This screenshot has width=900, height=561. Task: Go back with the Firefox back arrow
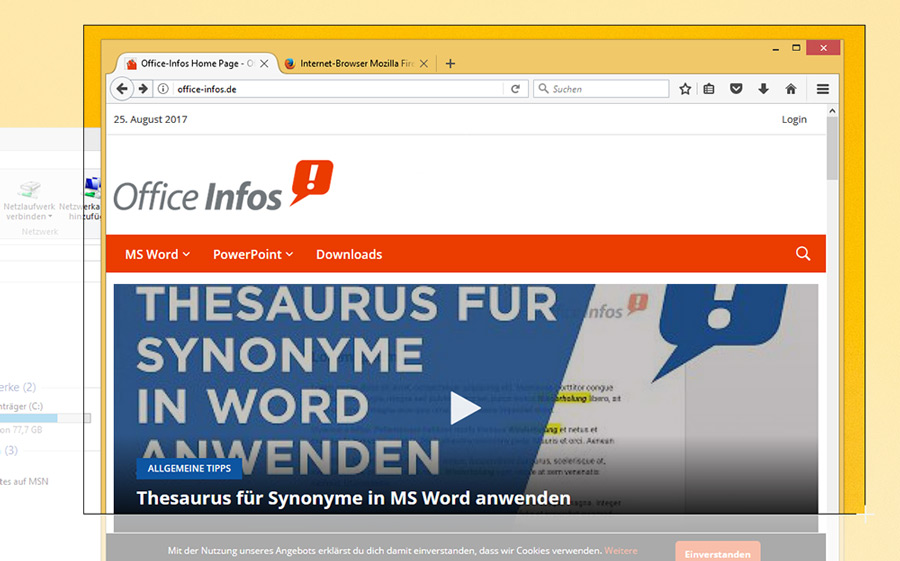122,89
